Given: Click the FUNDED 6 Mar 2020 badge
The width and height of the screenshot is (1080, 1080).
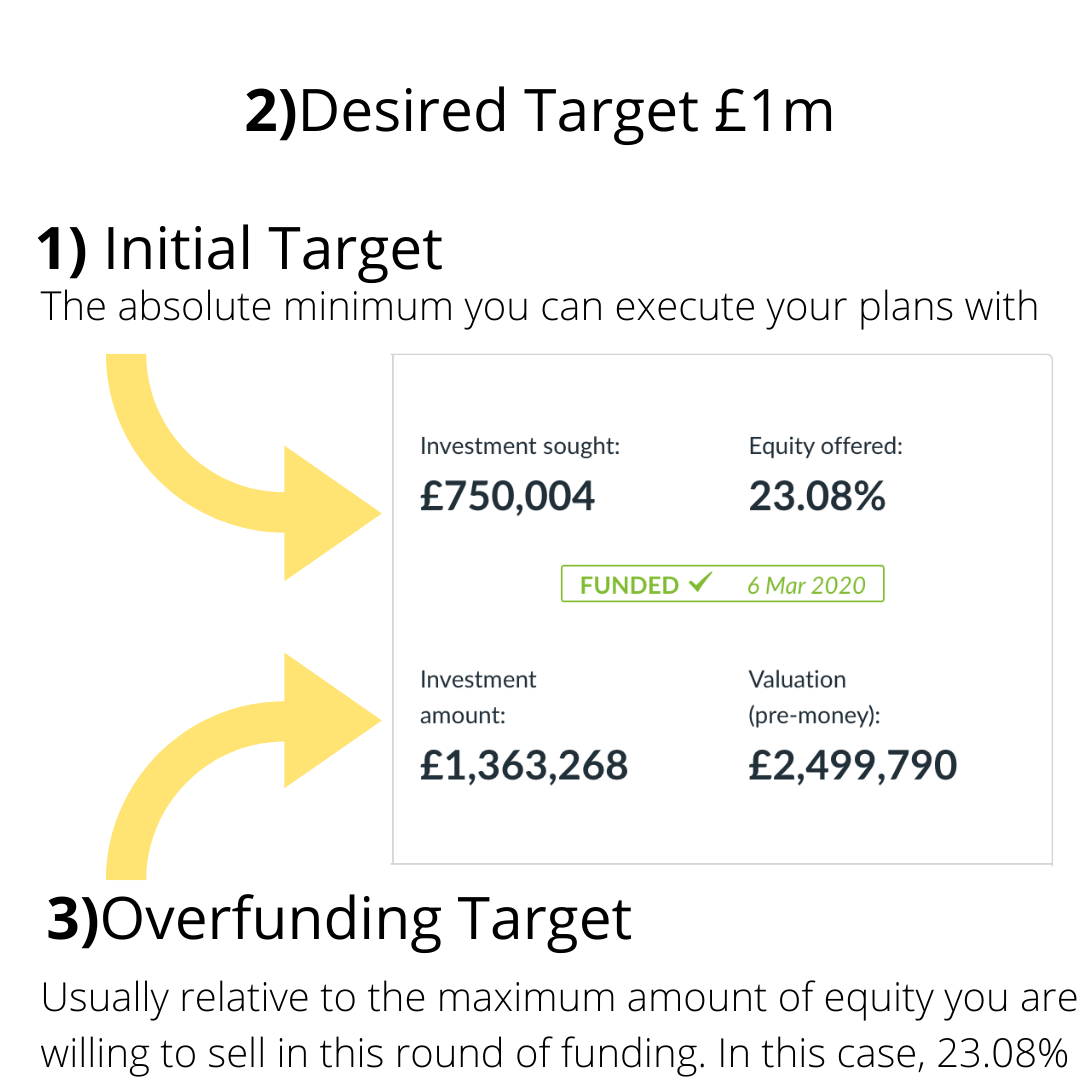Looking at the screenshot, I should tap(722, 584).
